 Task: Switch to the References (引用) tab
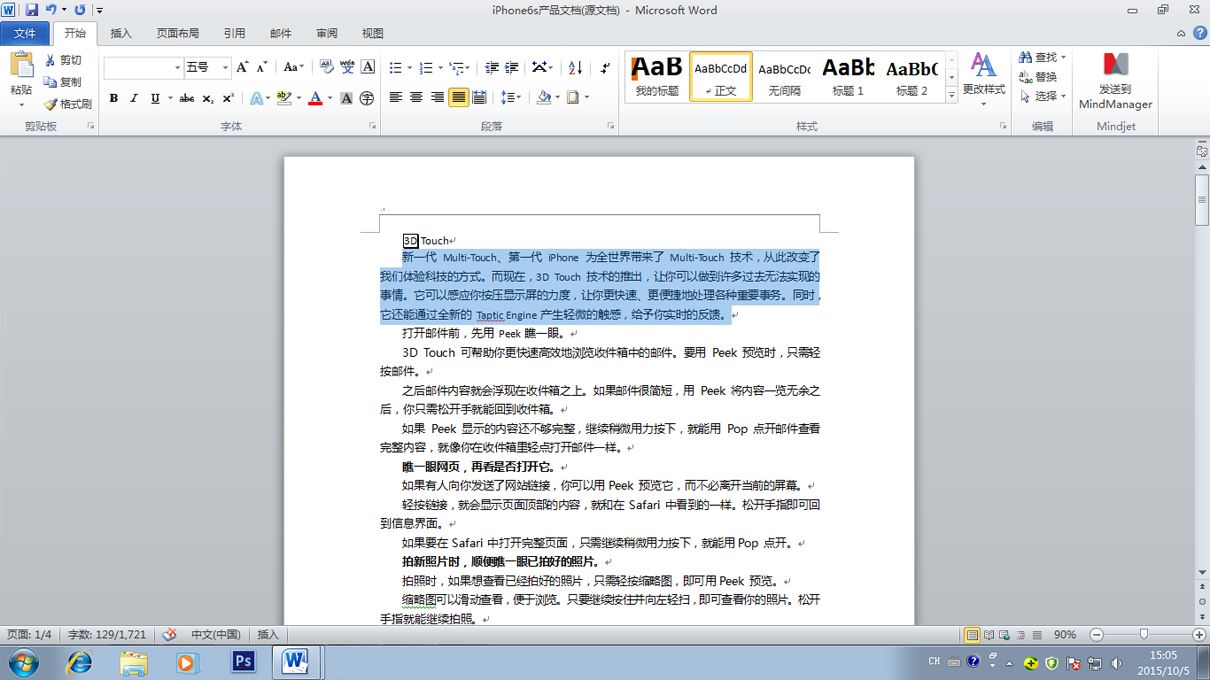click(x=234, y=33)
